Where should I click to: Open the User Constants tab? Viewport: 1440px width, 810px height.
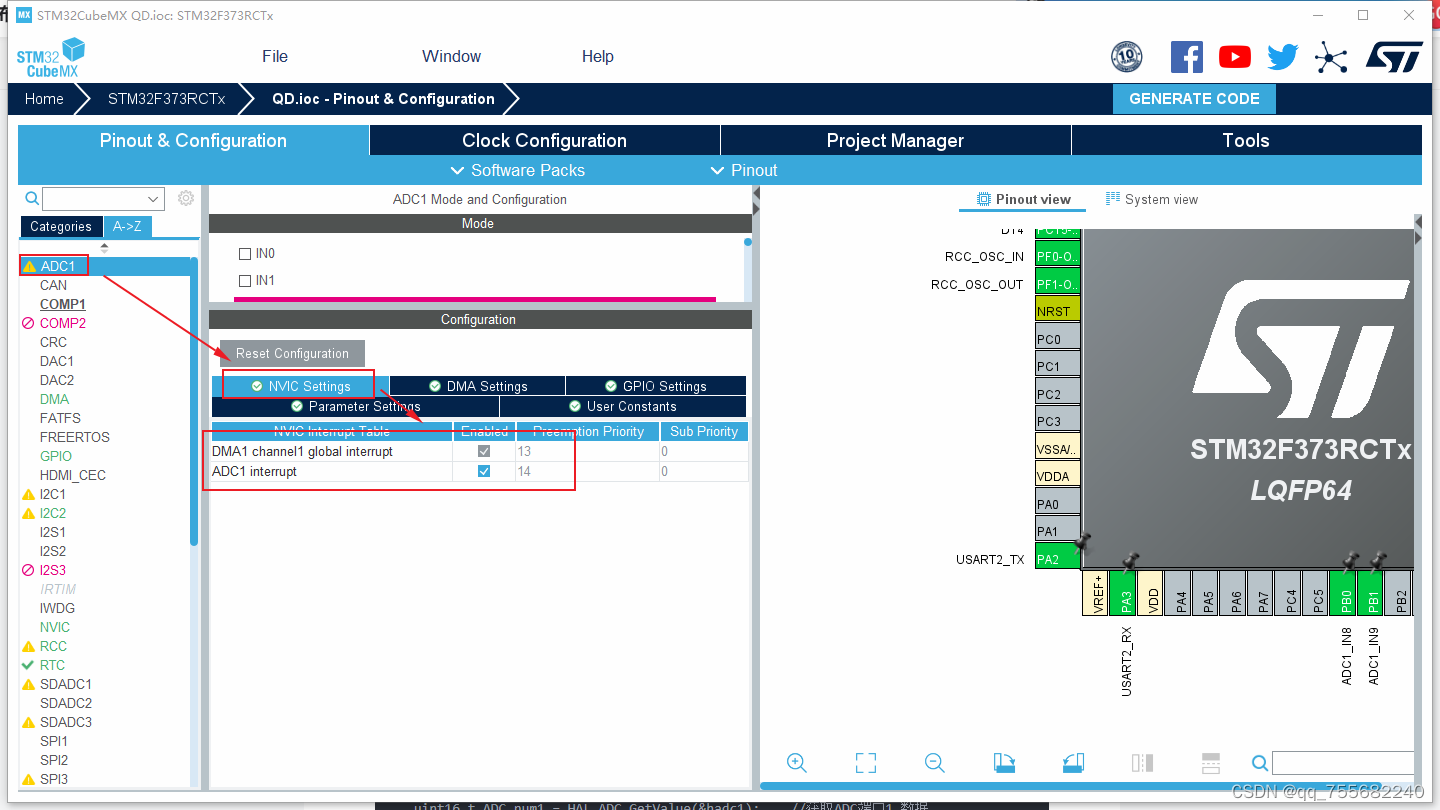click(623, 407)
